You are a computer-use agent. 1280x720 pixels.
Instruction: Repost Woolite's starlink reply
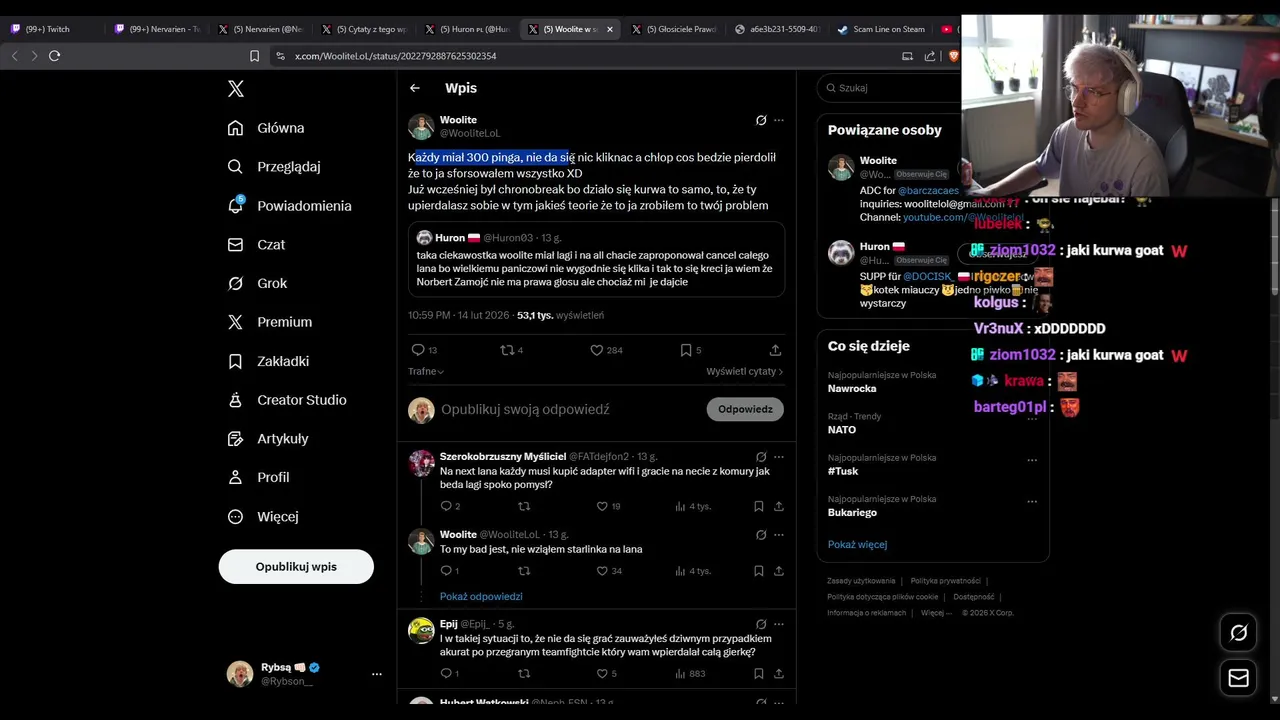(524, 571)
